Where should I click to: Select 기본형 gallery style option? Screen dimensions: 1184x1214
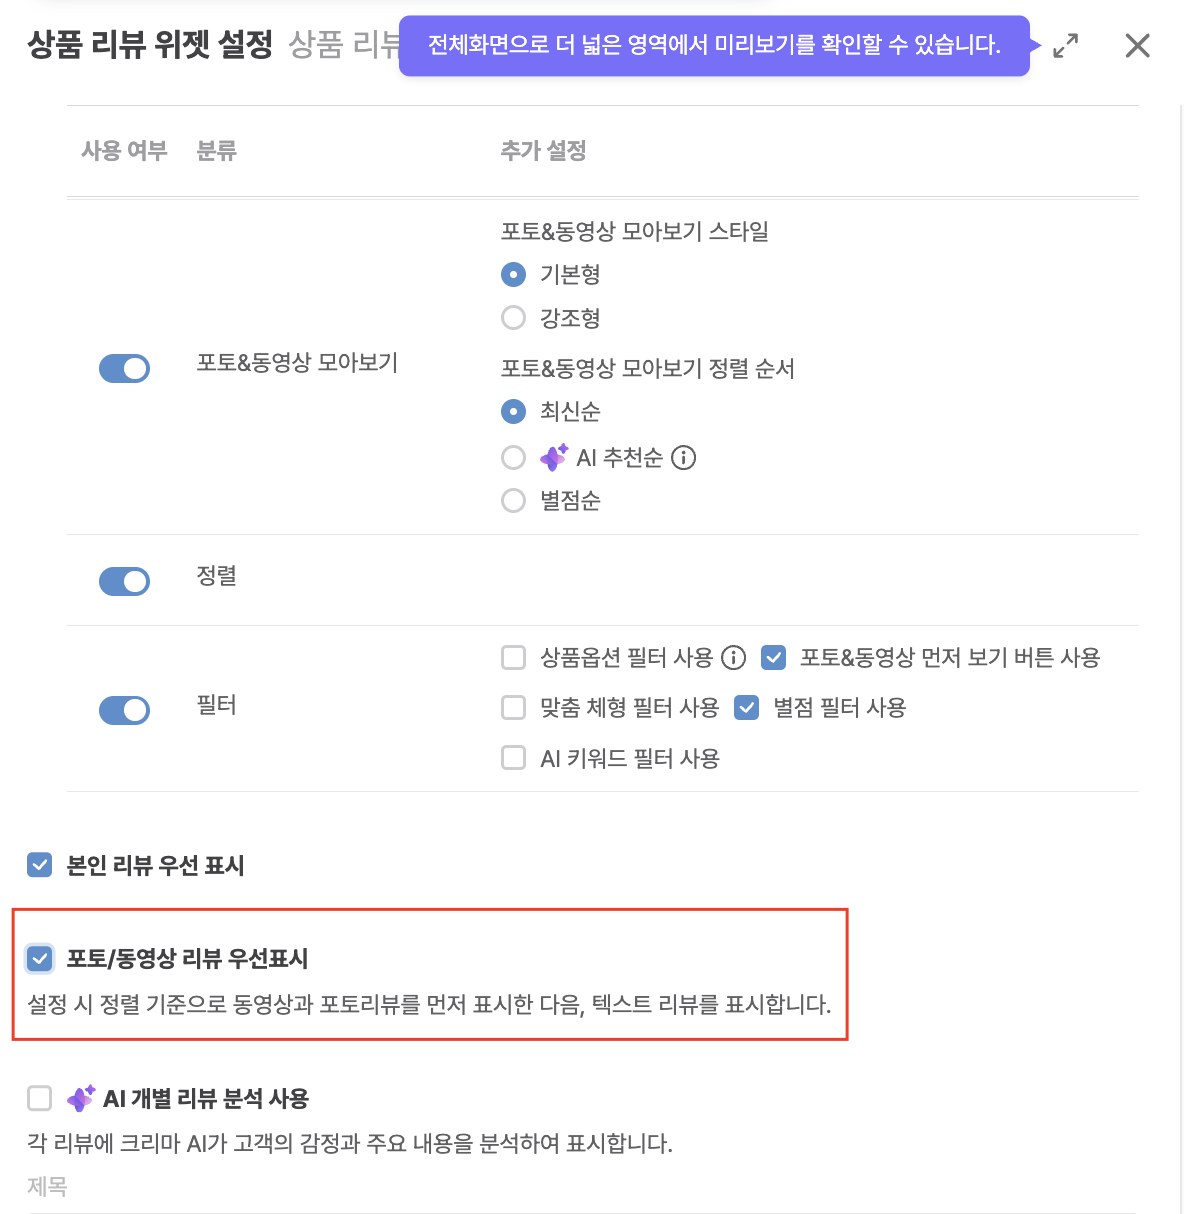(x=513, y=274)
